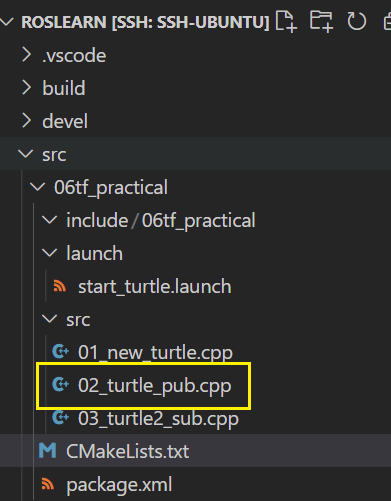Open CMakeLists.txt in the editor
This screenshot has width=391, height=501.
pos(127,451)
